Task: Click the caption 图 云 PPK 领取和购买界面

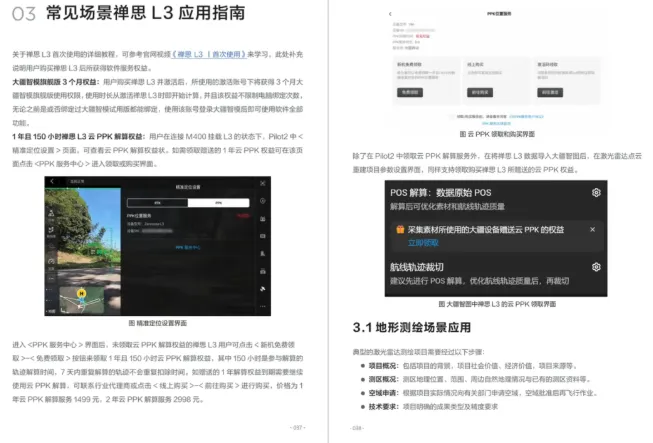Action: (497, 134)
